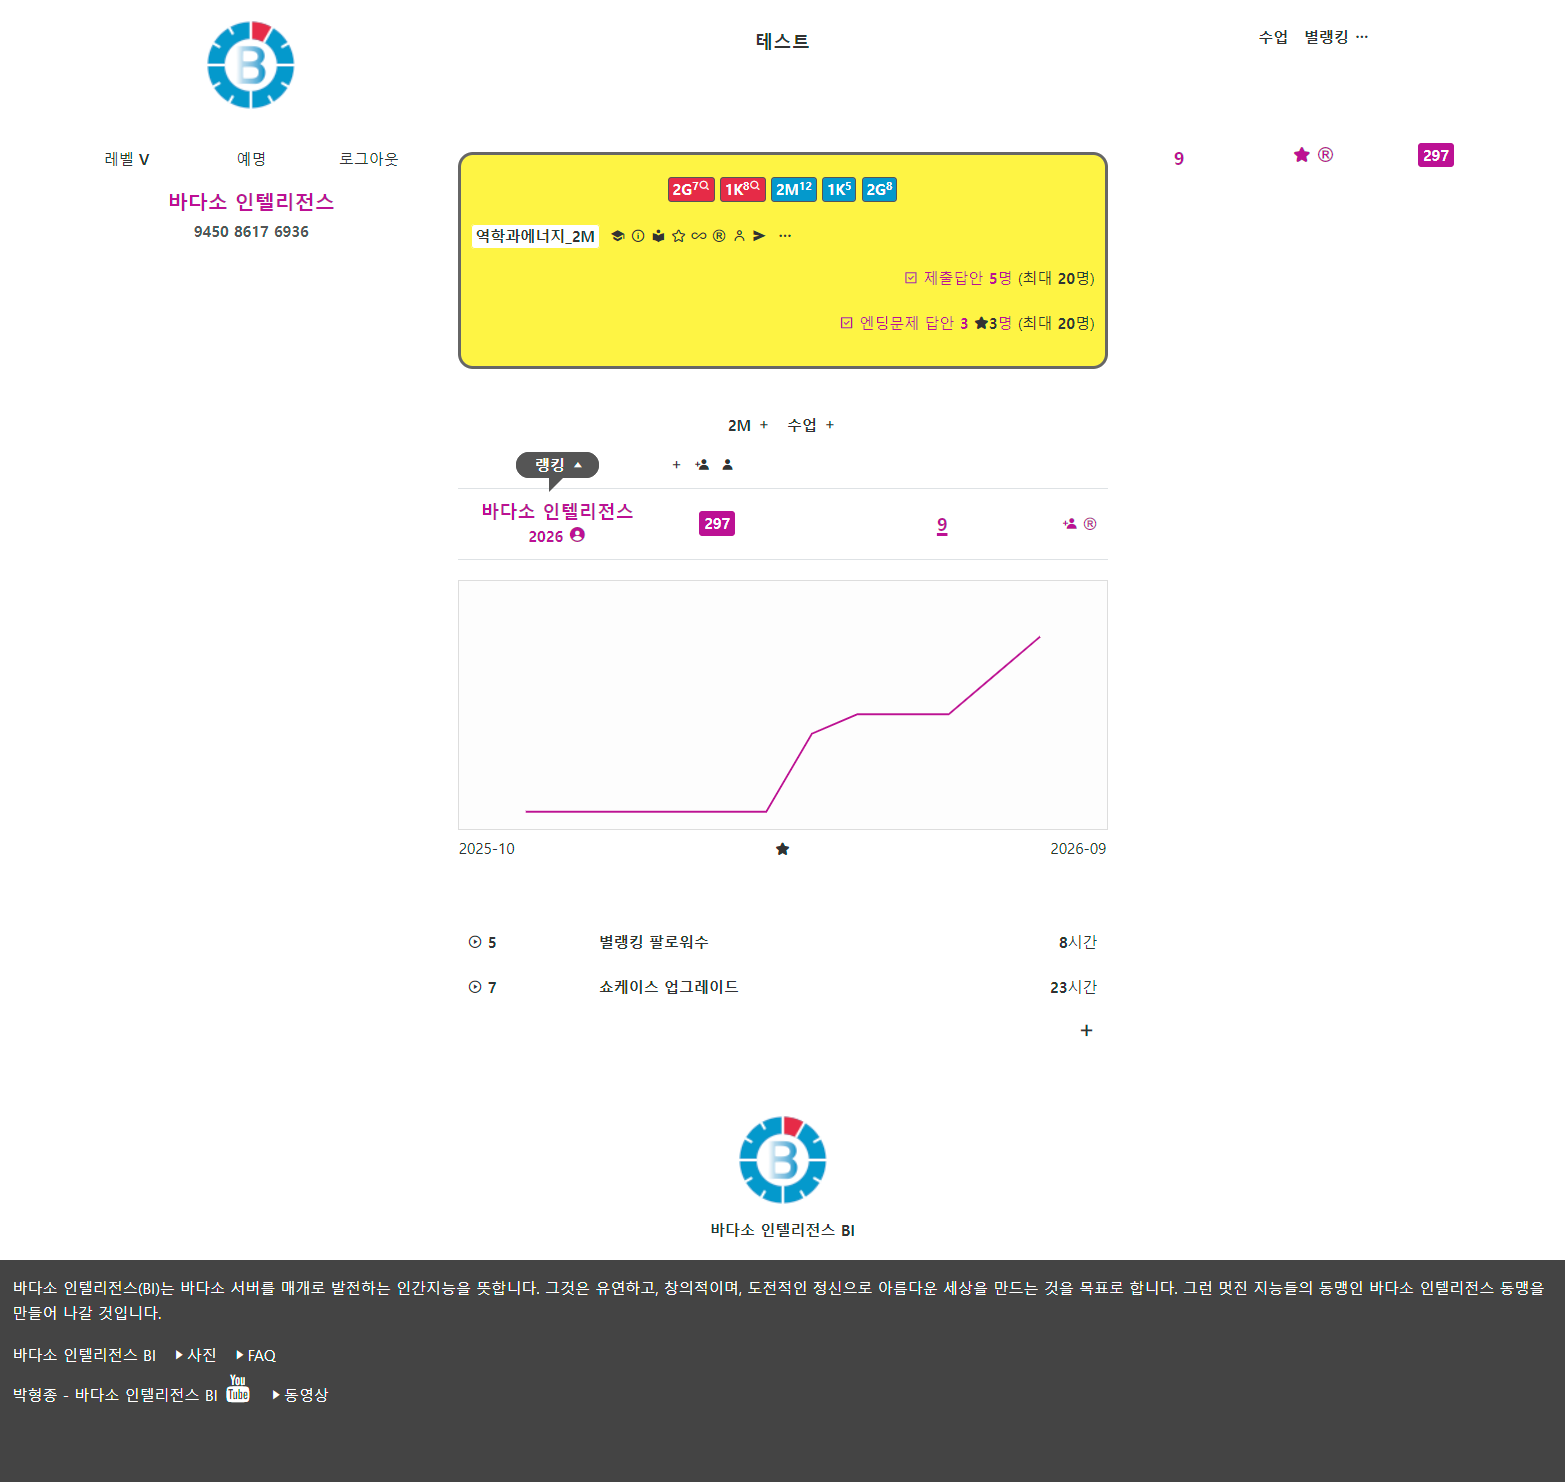Click the person outline icon in the yellow card
The width and height of the screenshot is (1565, 1482).
(739, 236)
